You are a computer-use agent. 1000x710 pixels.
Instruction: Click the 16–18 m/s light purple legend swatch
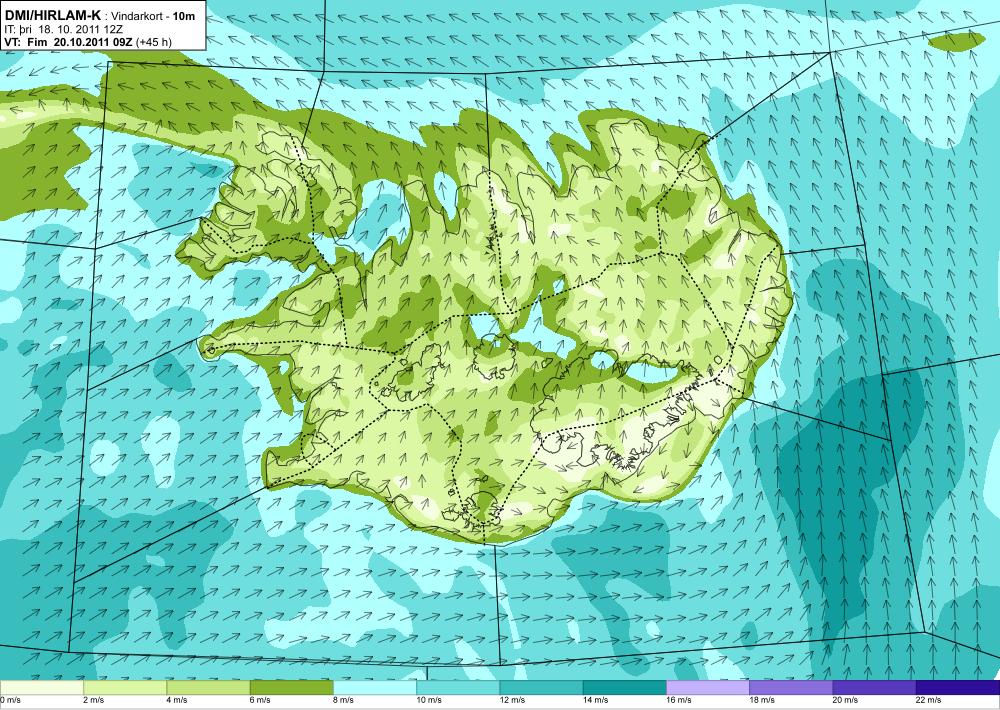708,688
